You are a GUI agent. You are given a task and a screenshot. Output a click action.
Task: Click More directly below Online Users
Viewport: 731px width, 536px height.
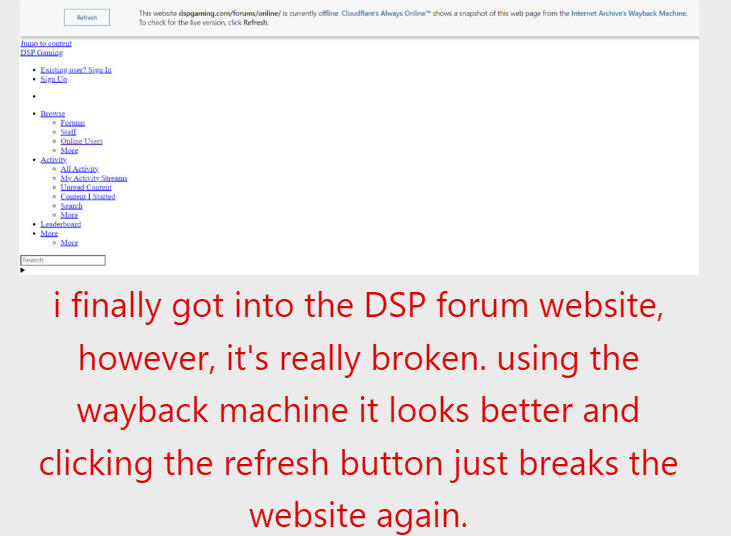pos(69,151)
